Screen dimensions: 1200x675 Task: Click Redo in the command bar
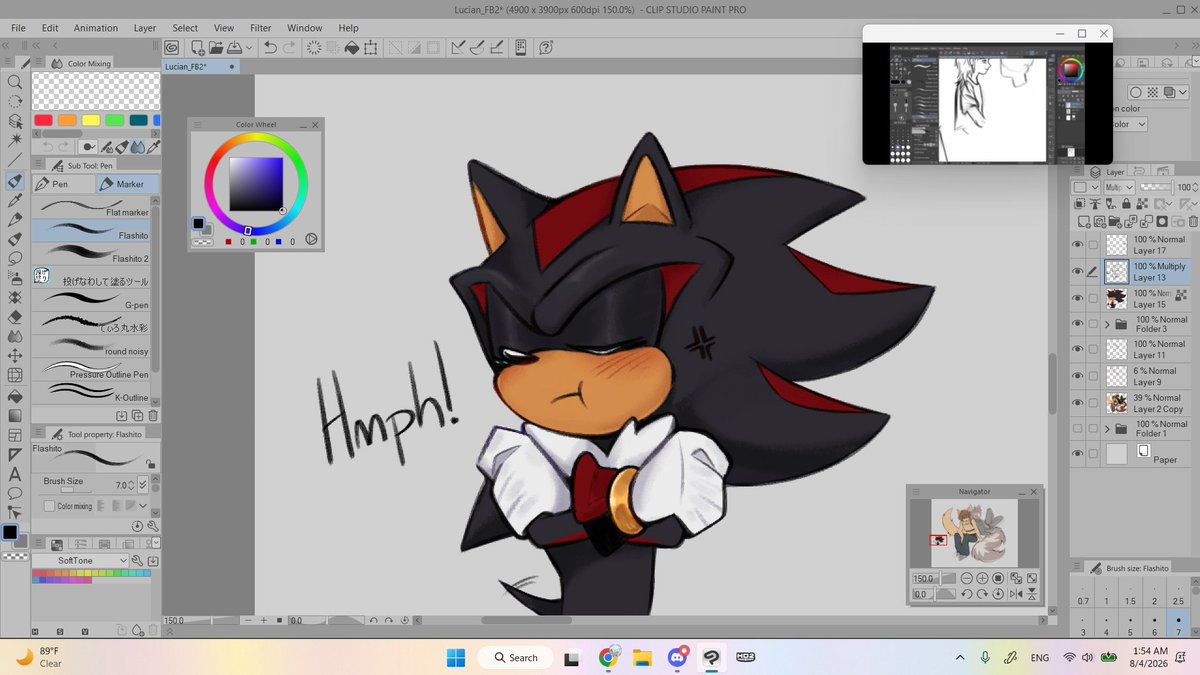289,47
